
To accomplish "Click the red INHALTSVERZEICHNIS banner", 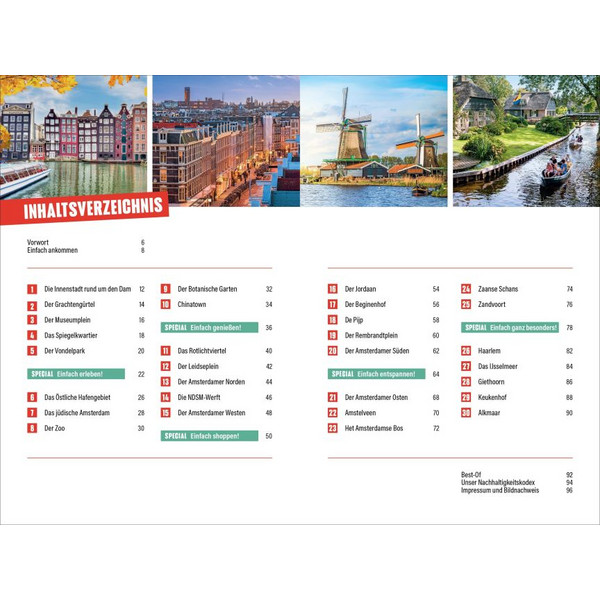I will click(x=84, y=209).
